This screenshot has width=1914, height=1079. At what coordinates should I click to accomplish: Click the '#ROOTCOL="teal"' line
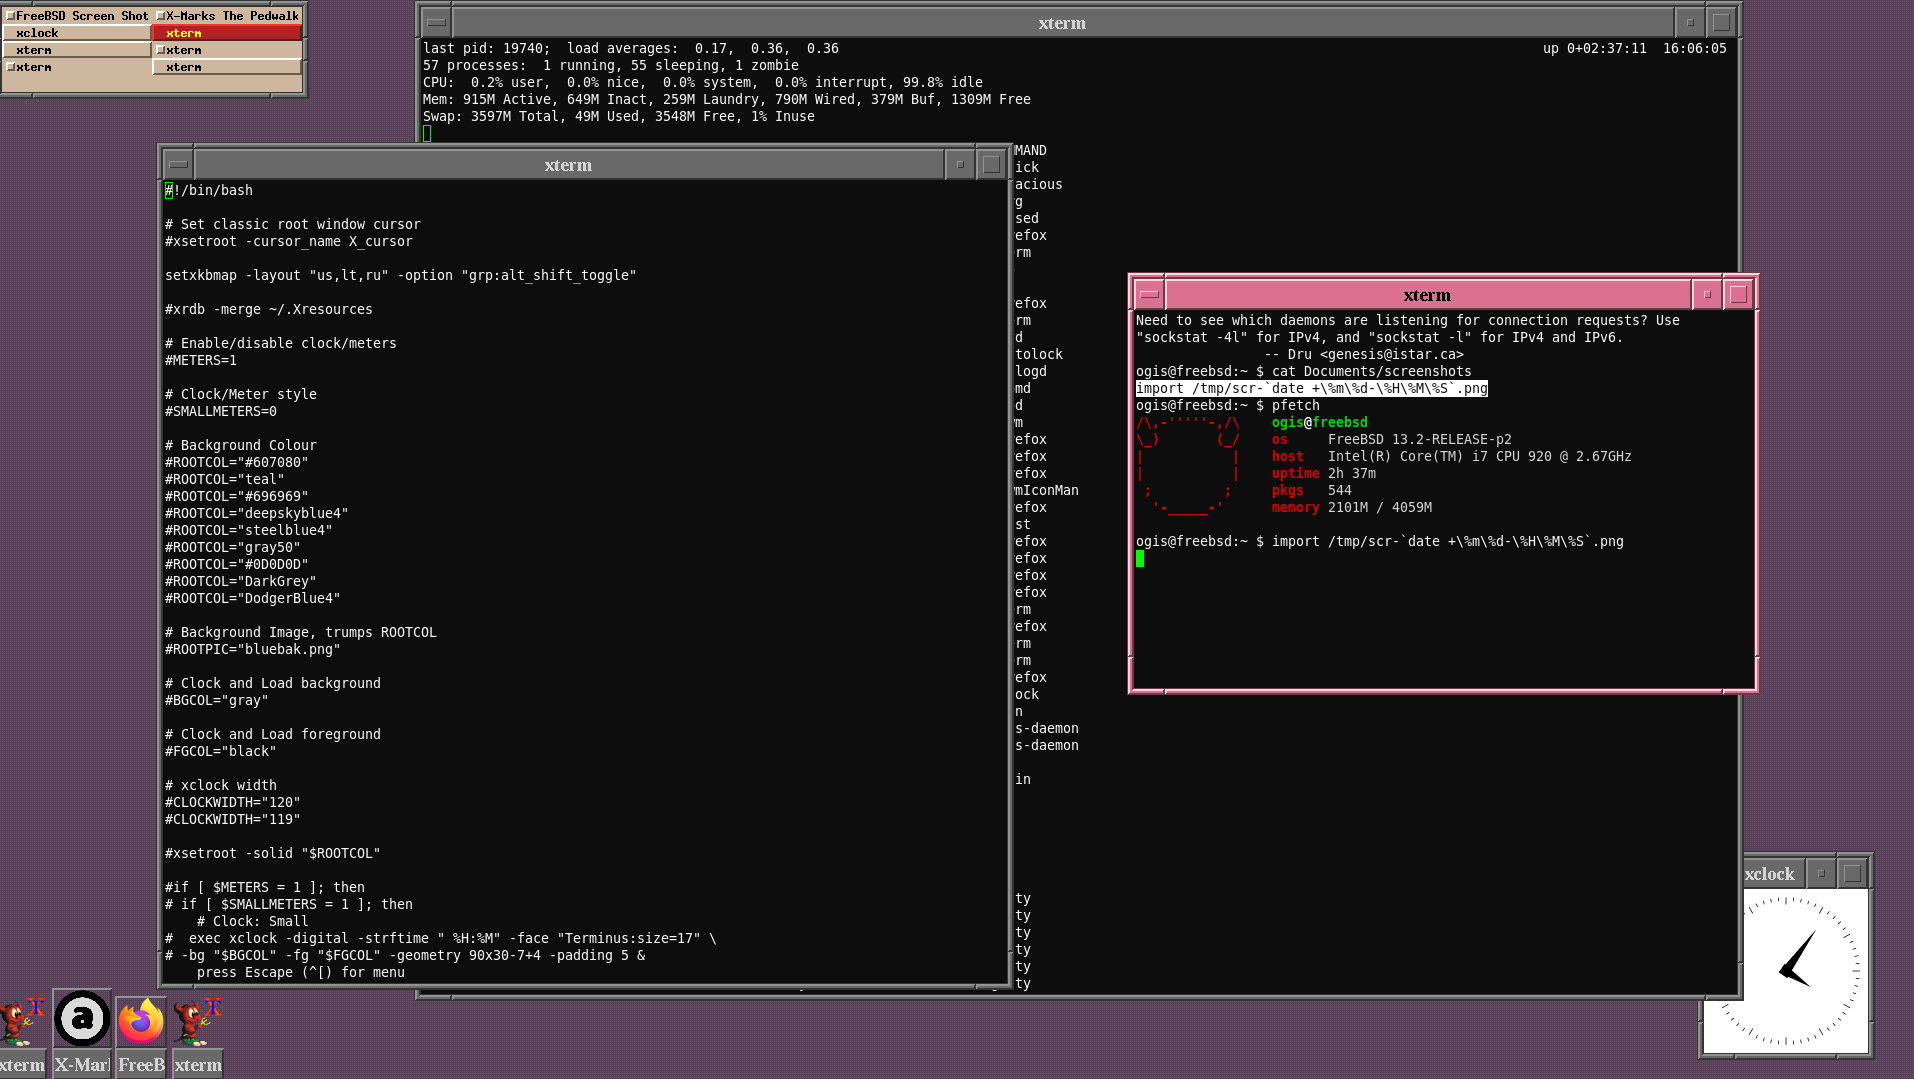coord(225,479)
